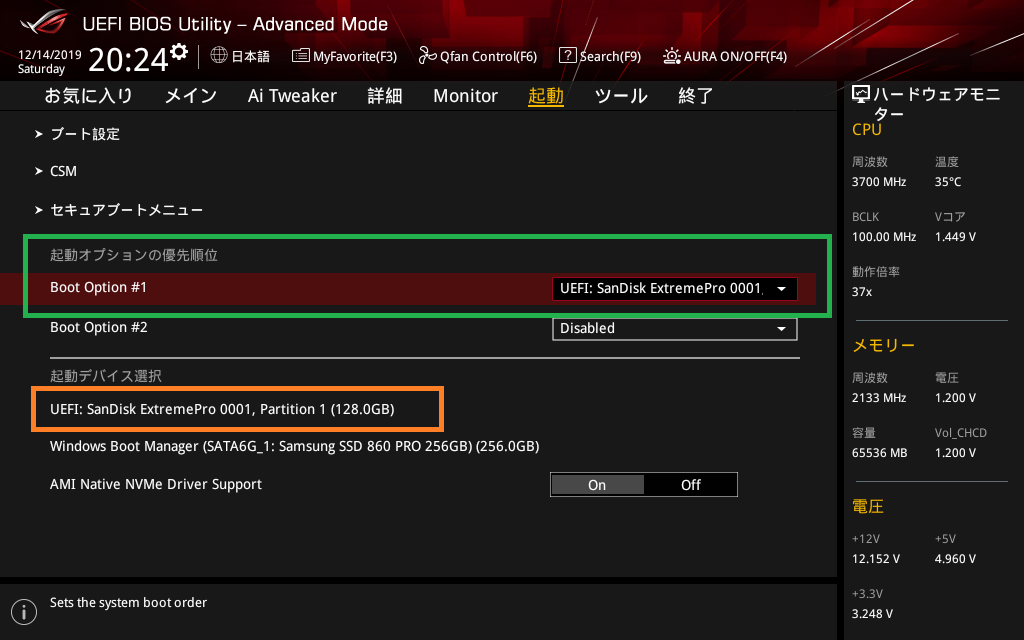
Task: Click the 電圧 section heading
Action: 868,506
